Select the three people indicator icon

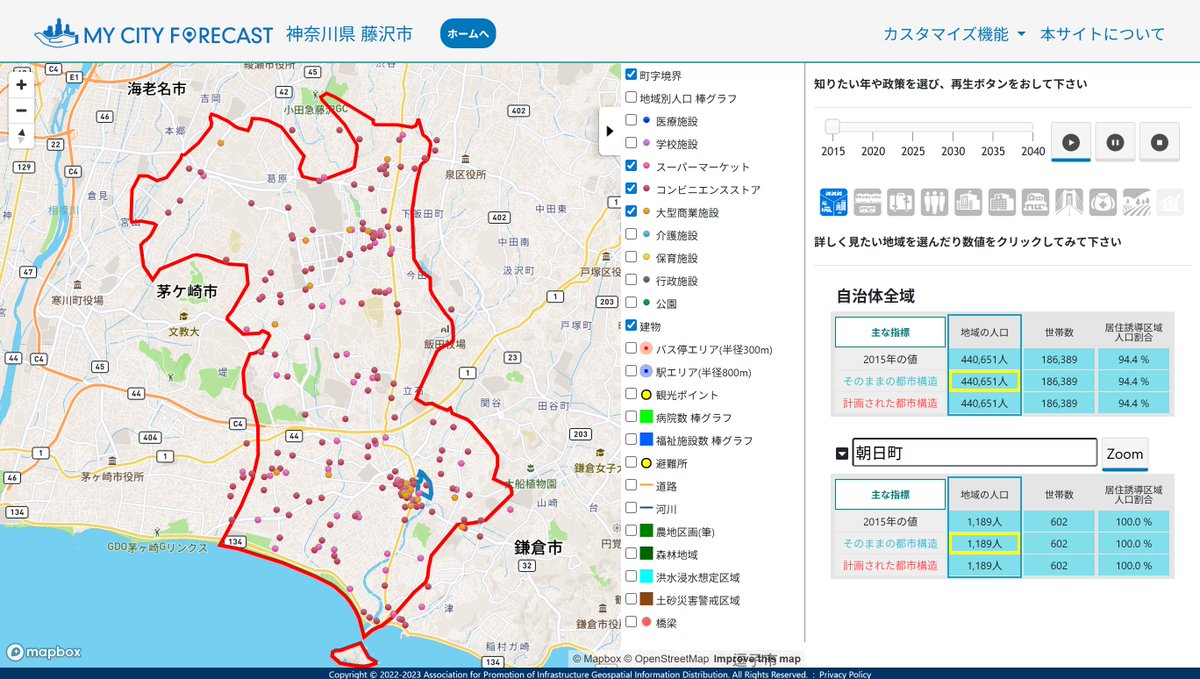(x=934, y=202)
